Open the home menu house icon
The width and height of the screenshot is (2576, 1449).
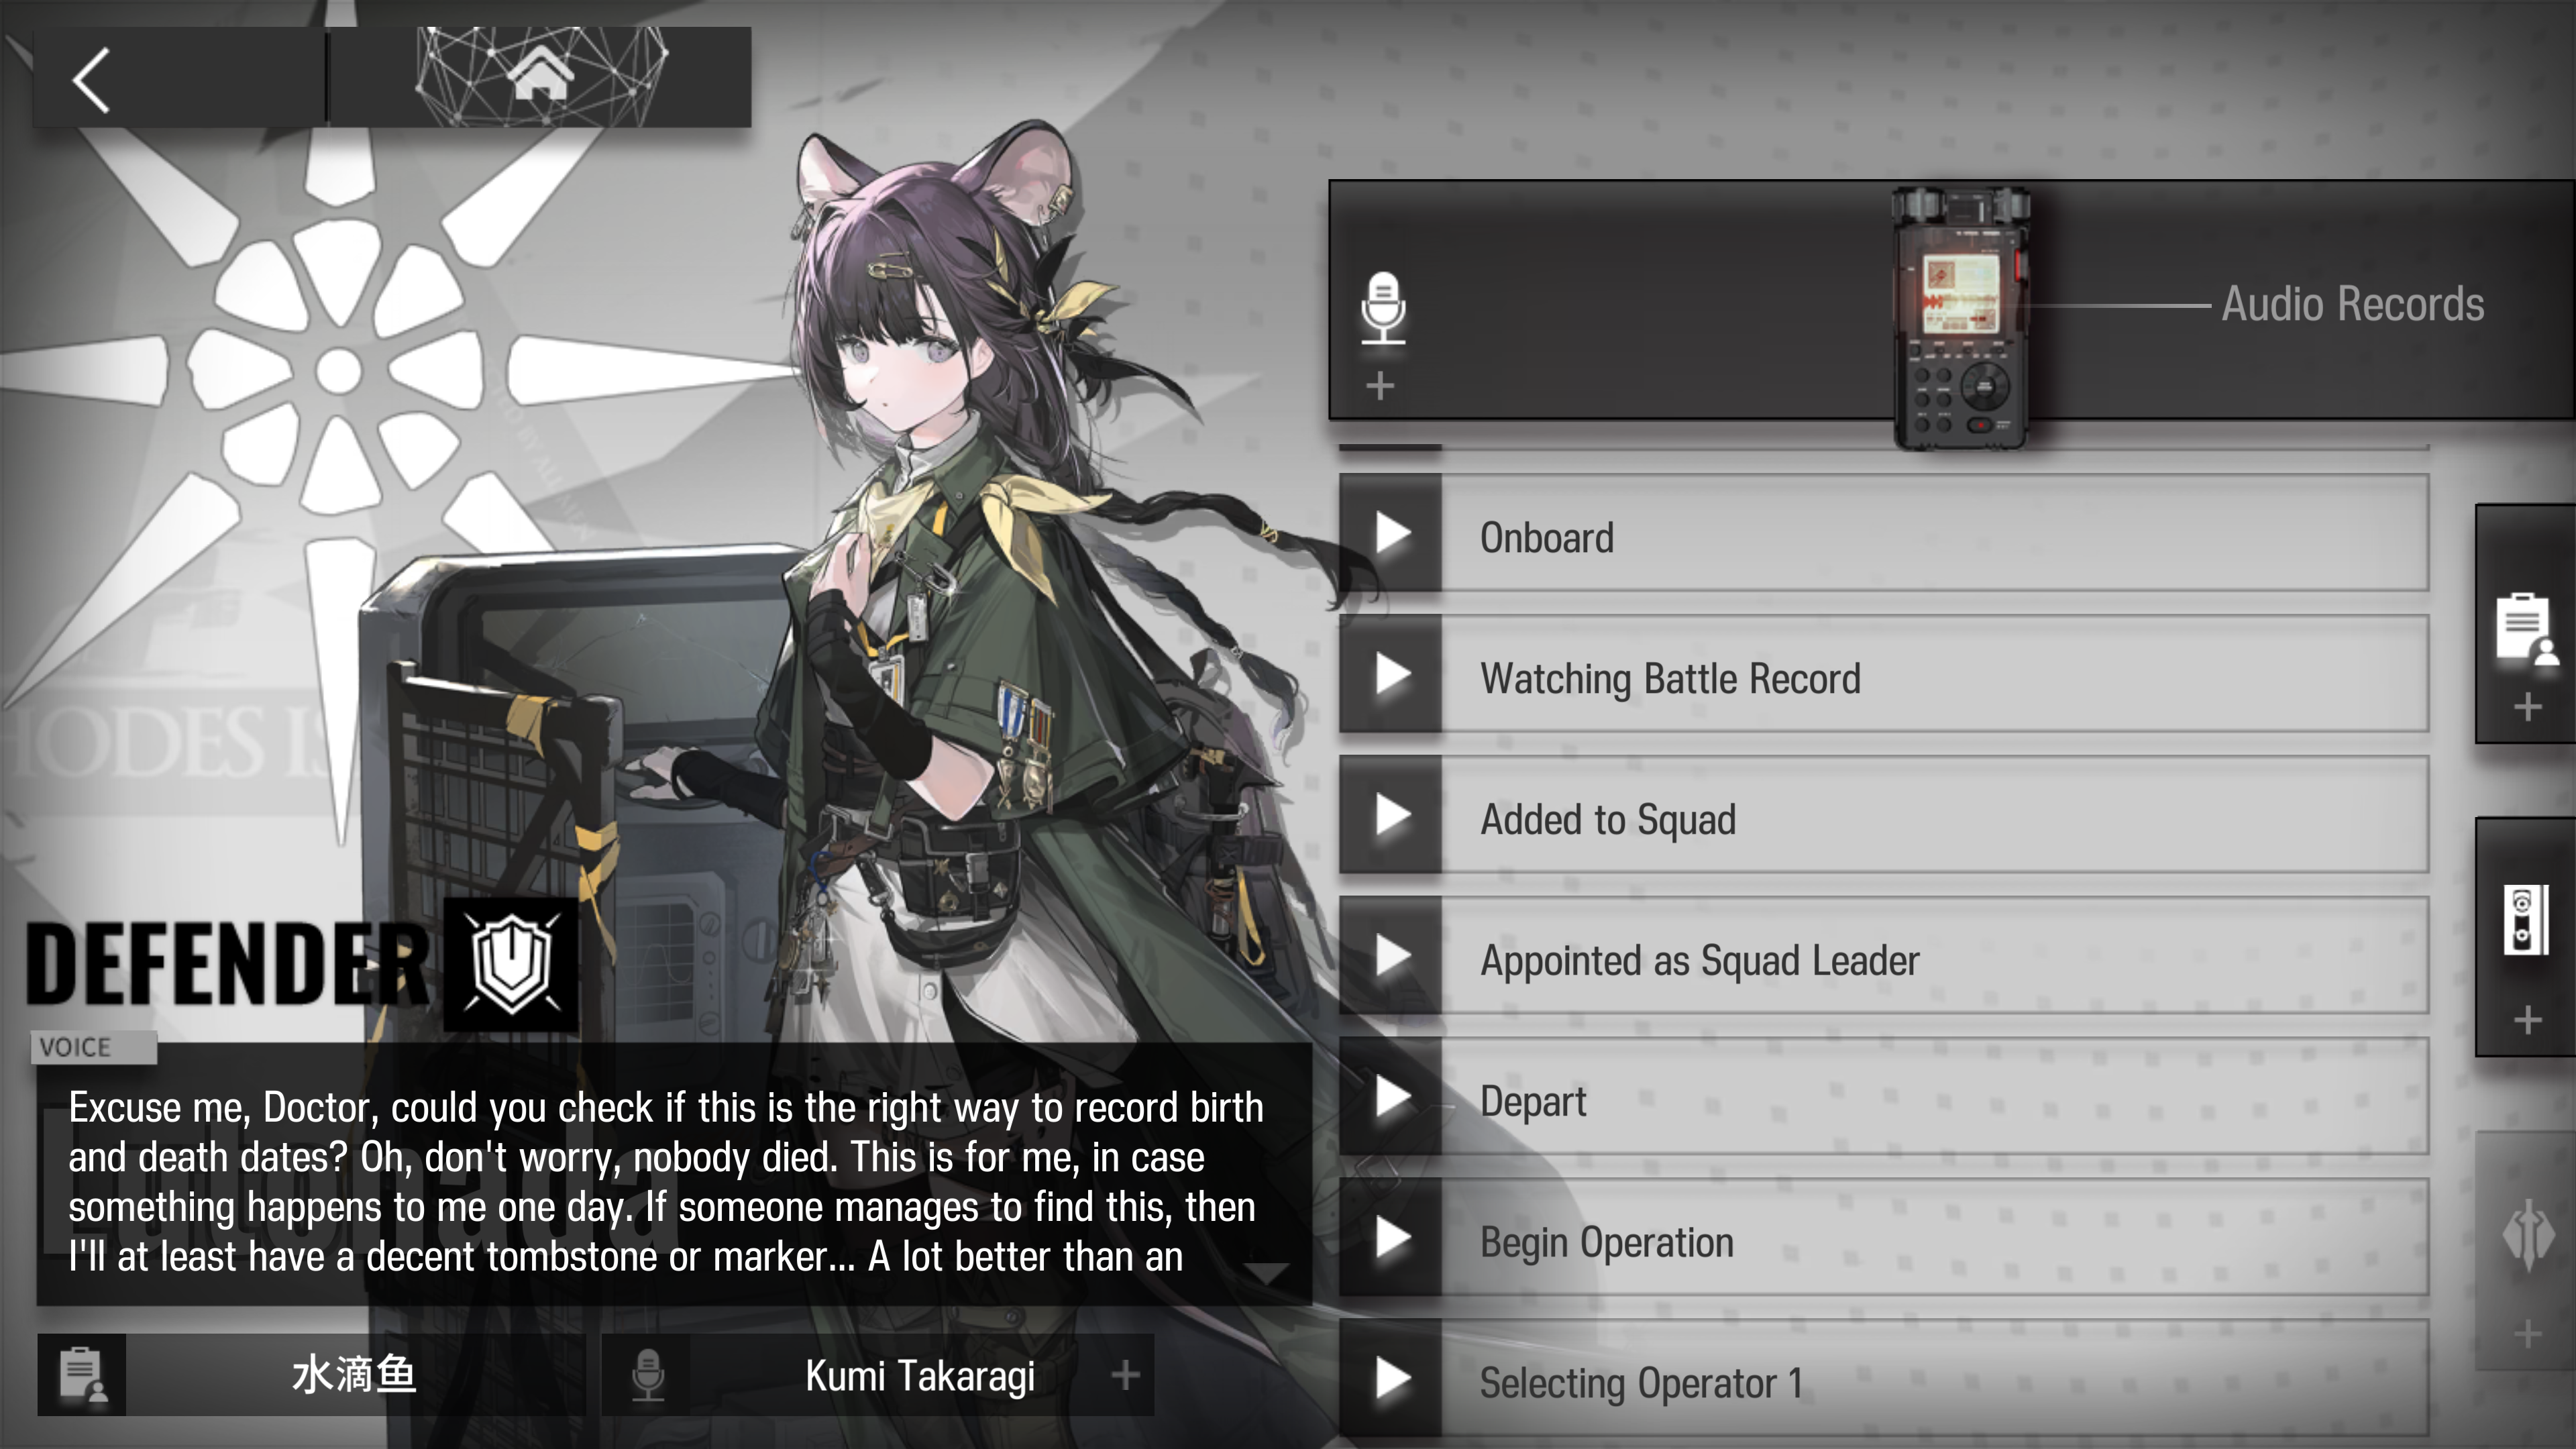coord(541,74)
